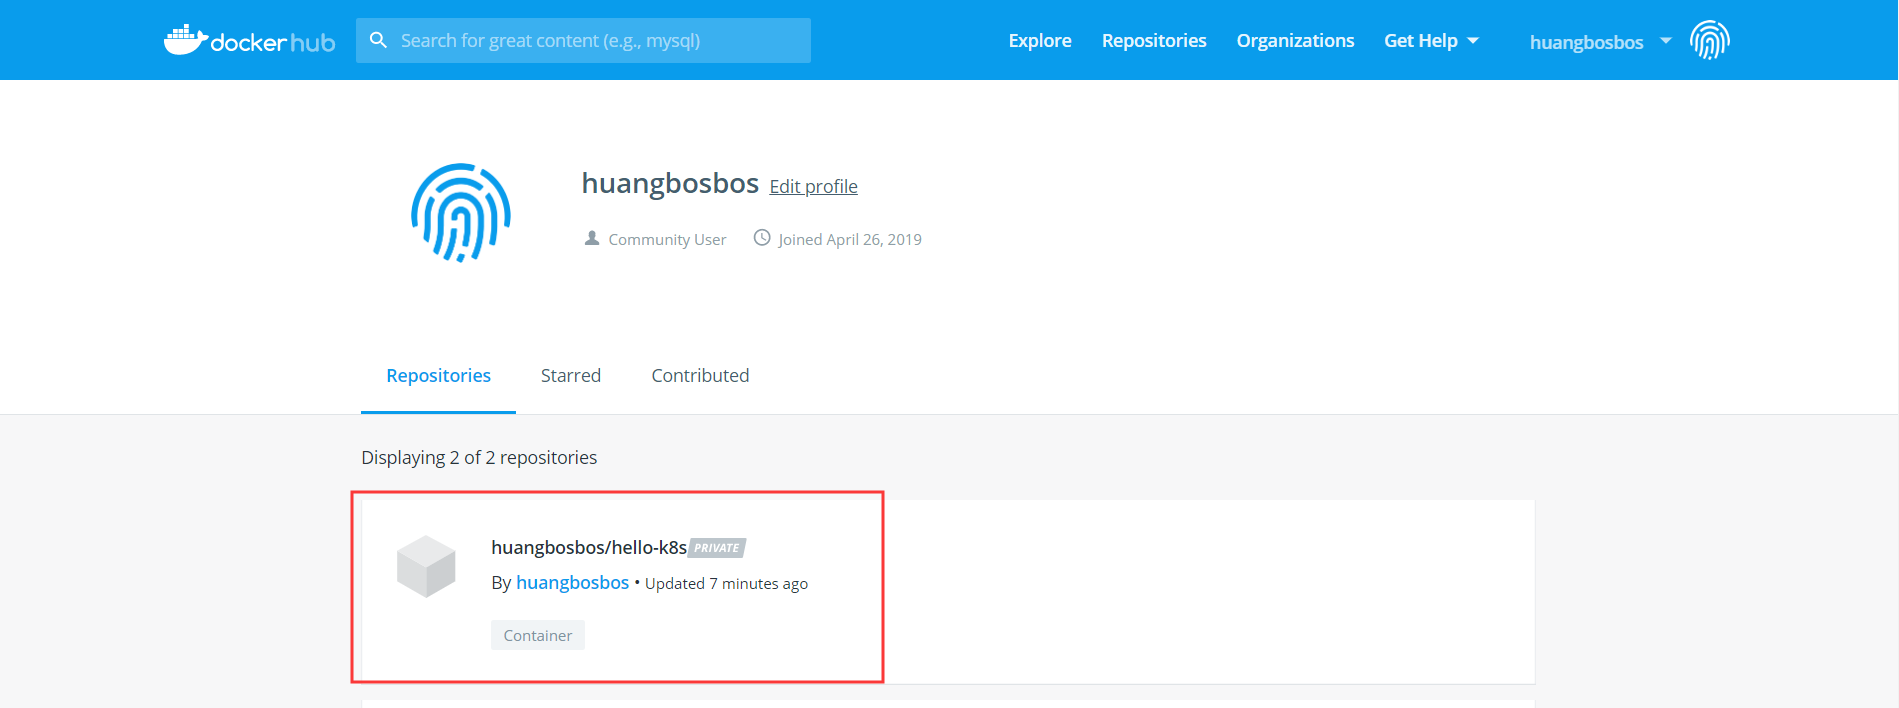Click the search magnifier icon

click(378, 40)
